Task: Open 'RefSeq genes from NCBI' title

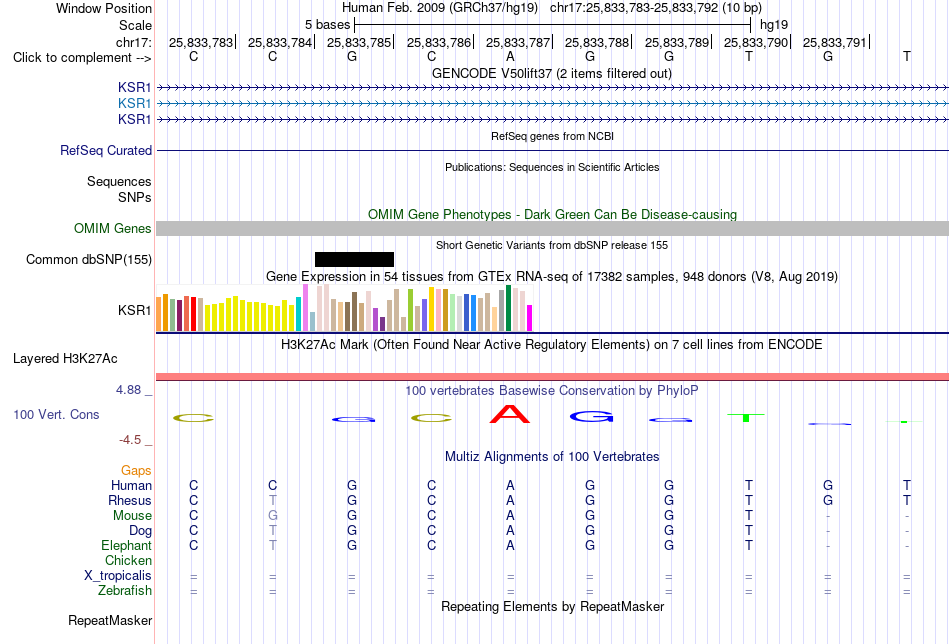Action: tap(553, 136)
